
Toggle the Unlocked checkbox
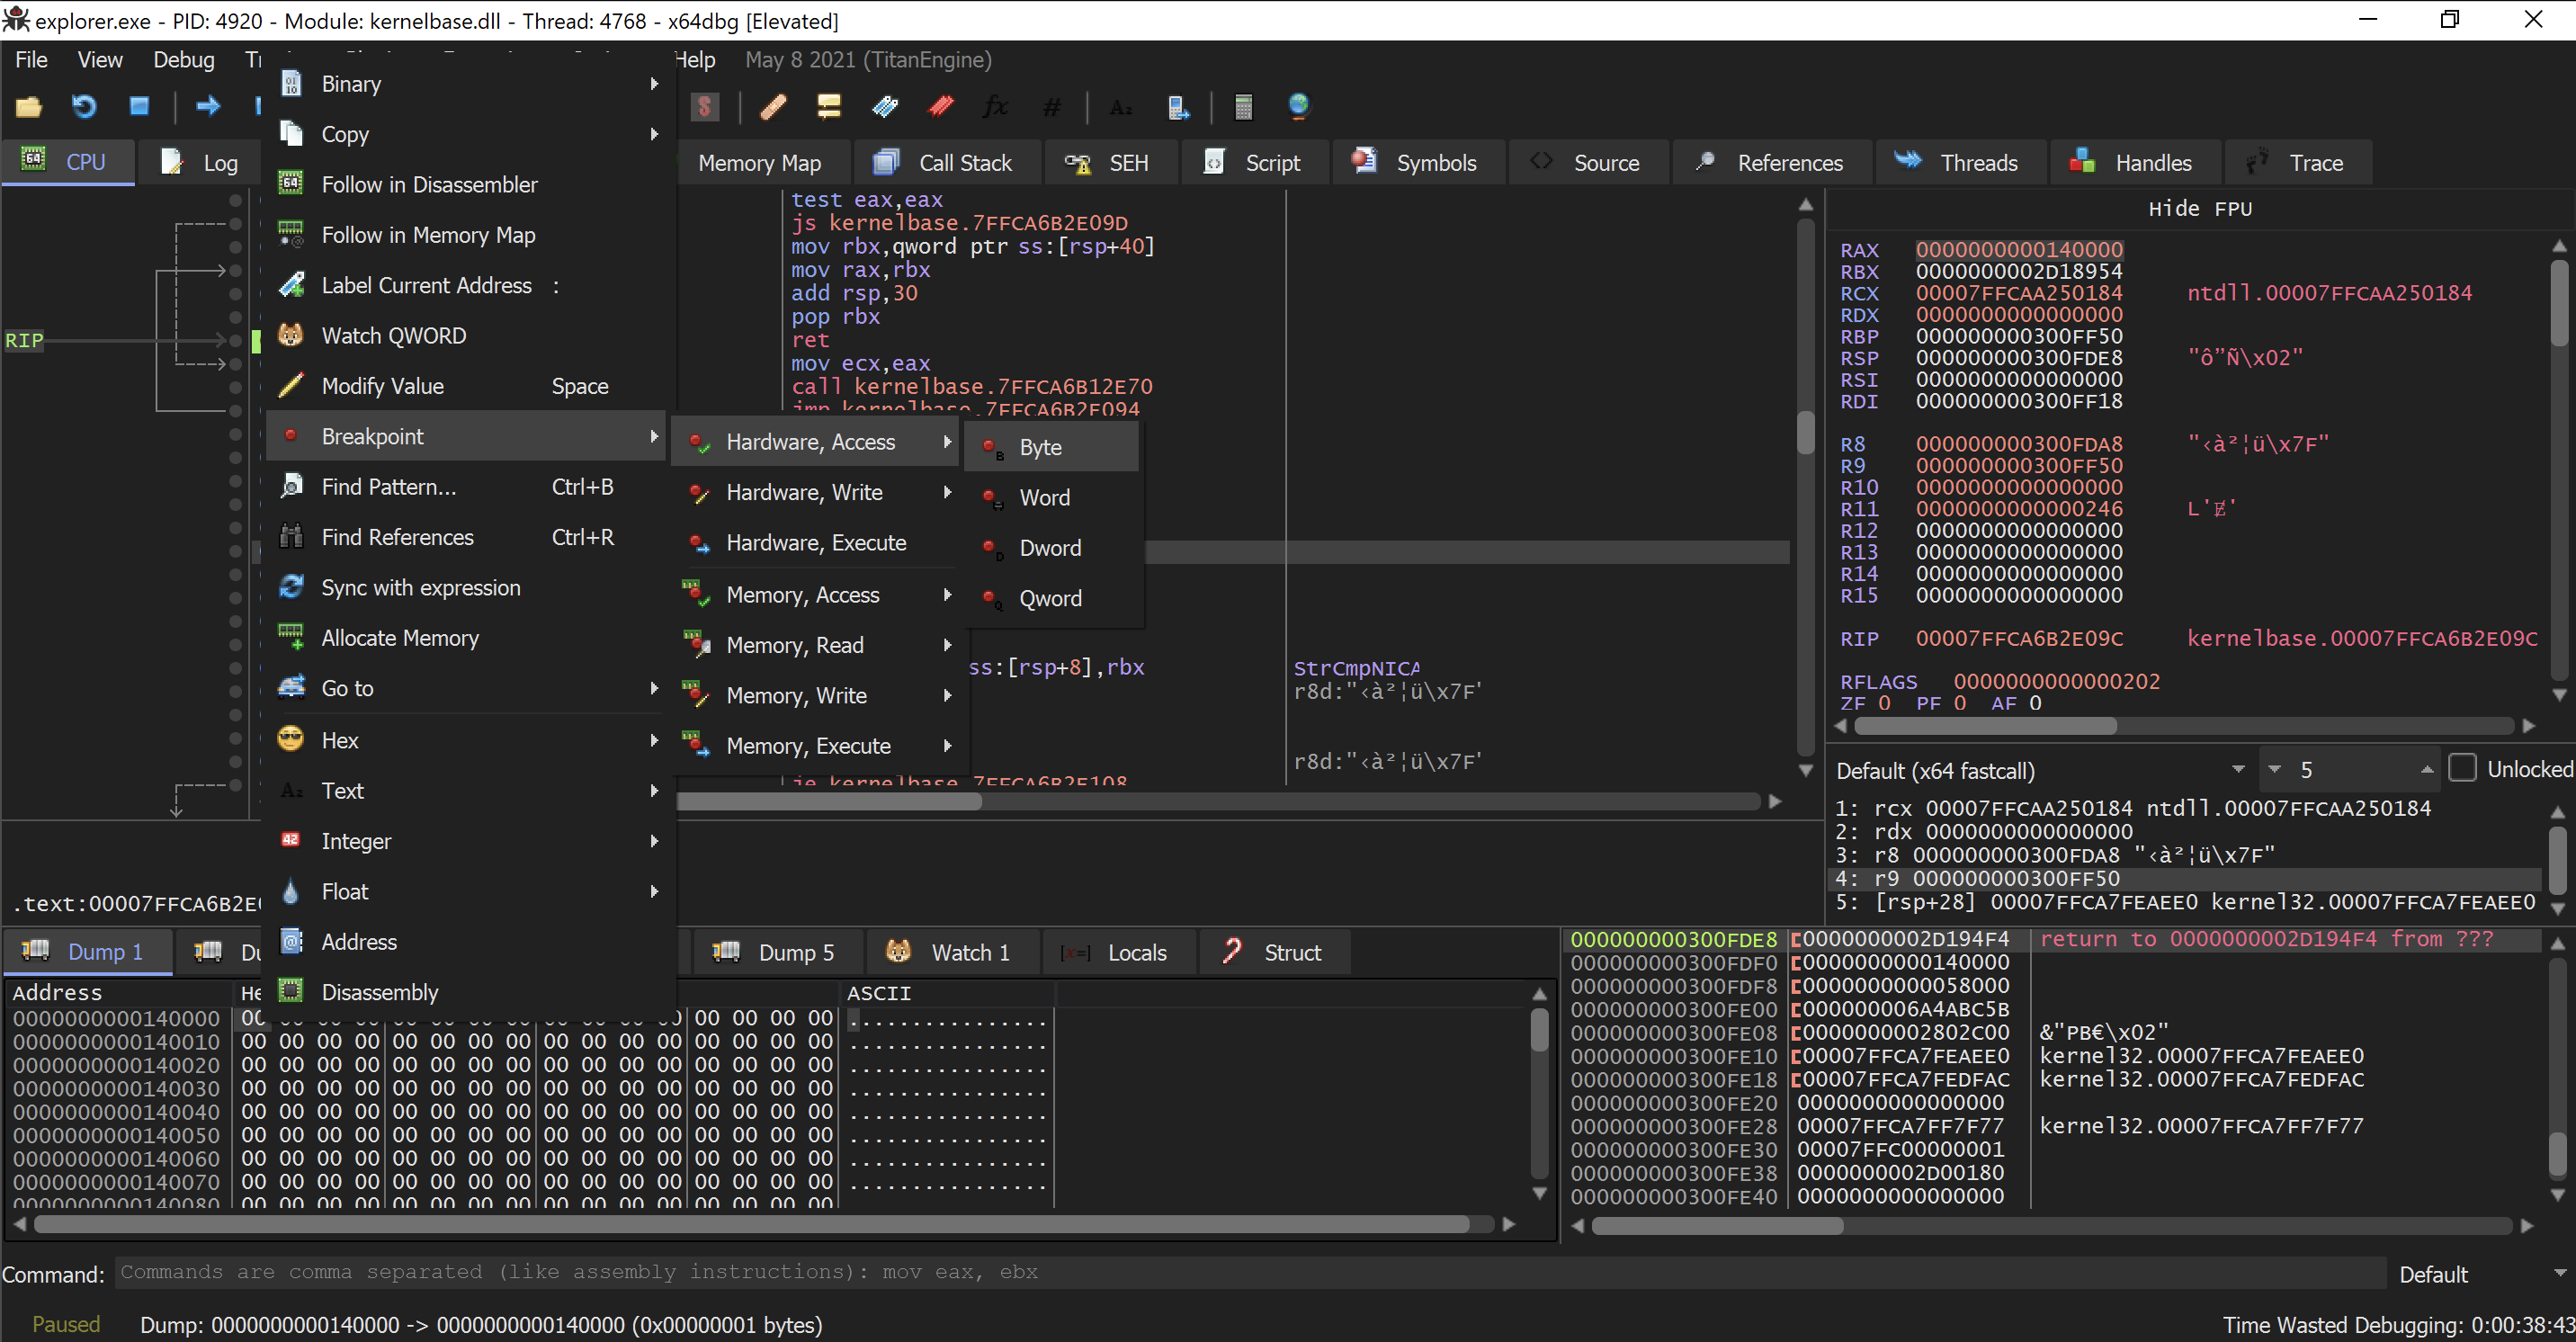pos(2462,768)
